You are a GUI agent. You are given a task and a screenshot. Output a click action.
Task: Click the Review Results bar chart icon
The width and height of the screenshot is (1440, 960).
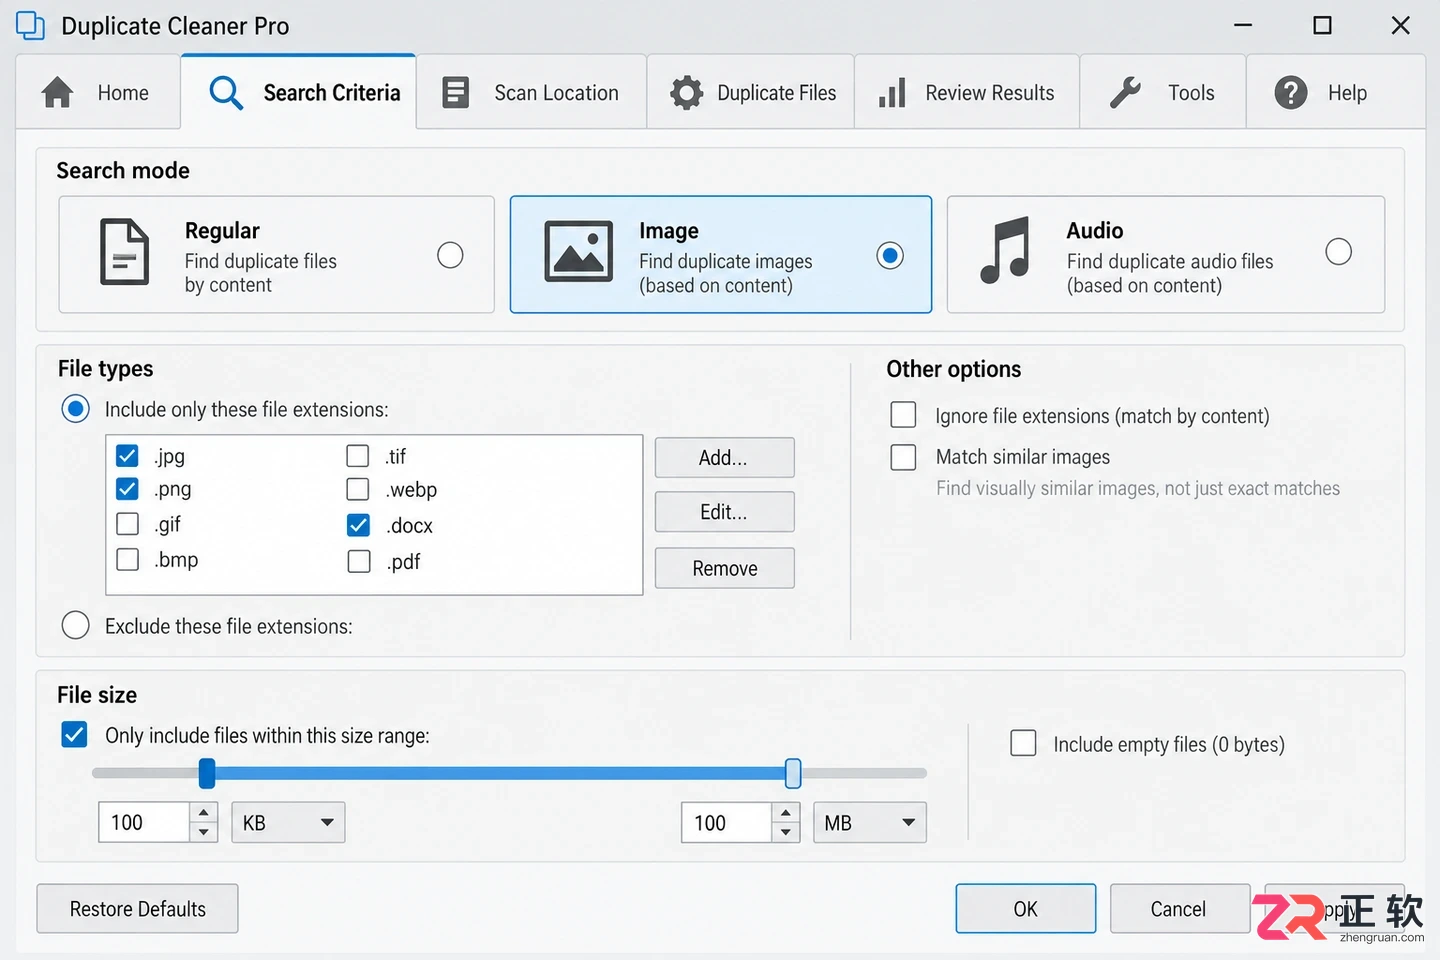892,93
